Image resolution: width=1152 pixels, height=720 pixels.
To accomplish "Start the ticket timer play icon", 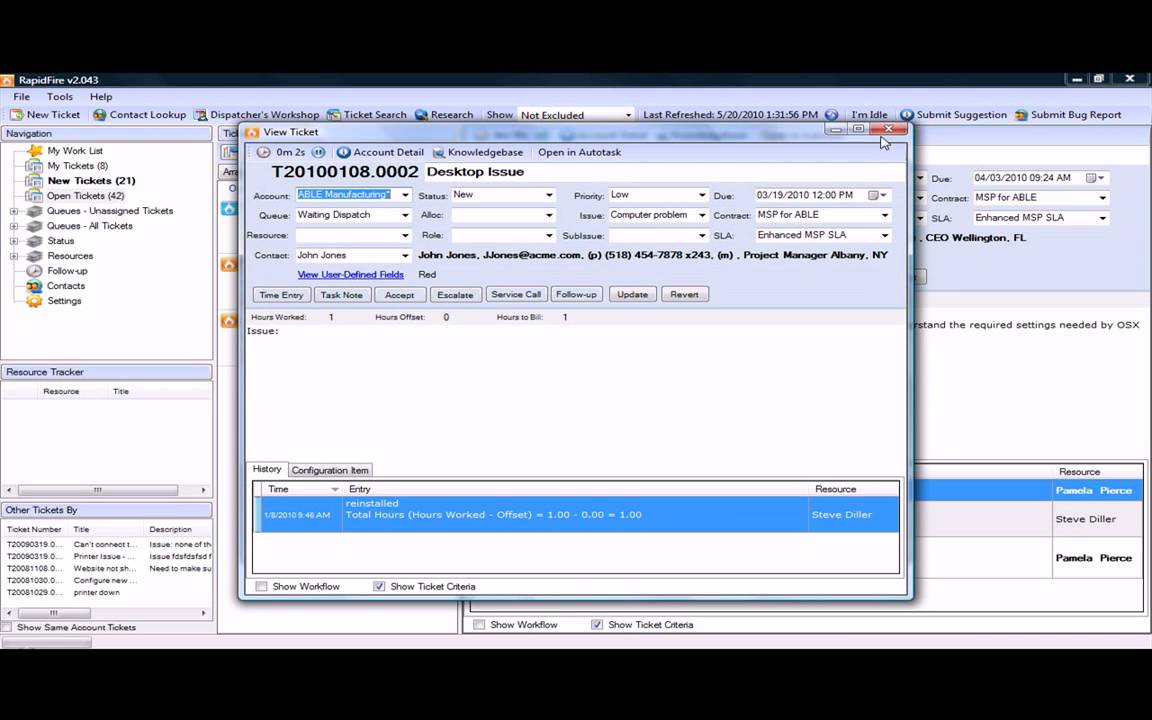I will tap(264, 153).
